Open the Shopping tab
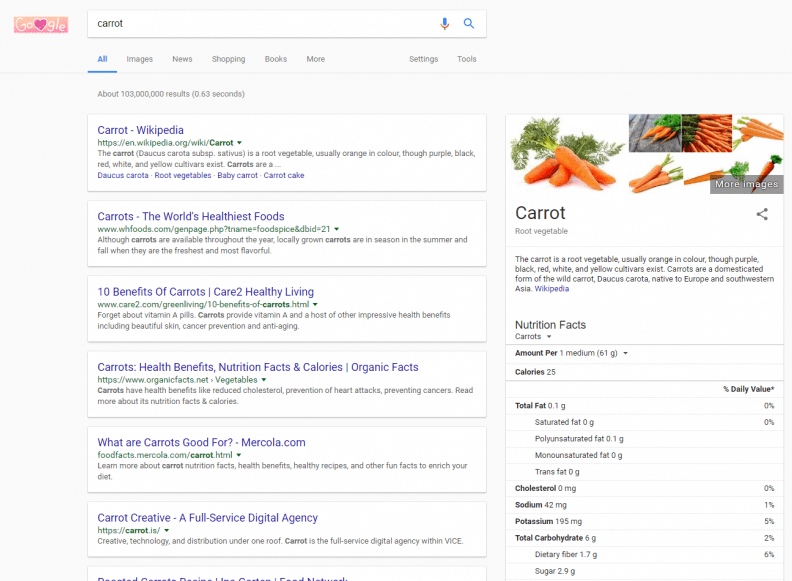This screenshot has width=792, height=581. coord(228,59)
